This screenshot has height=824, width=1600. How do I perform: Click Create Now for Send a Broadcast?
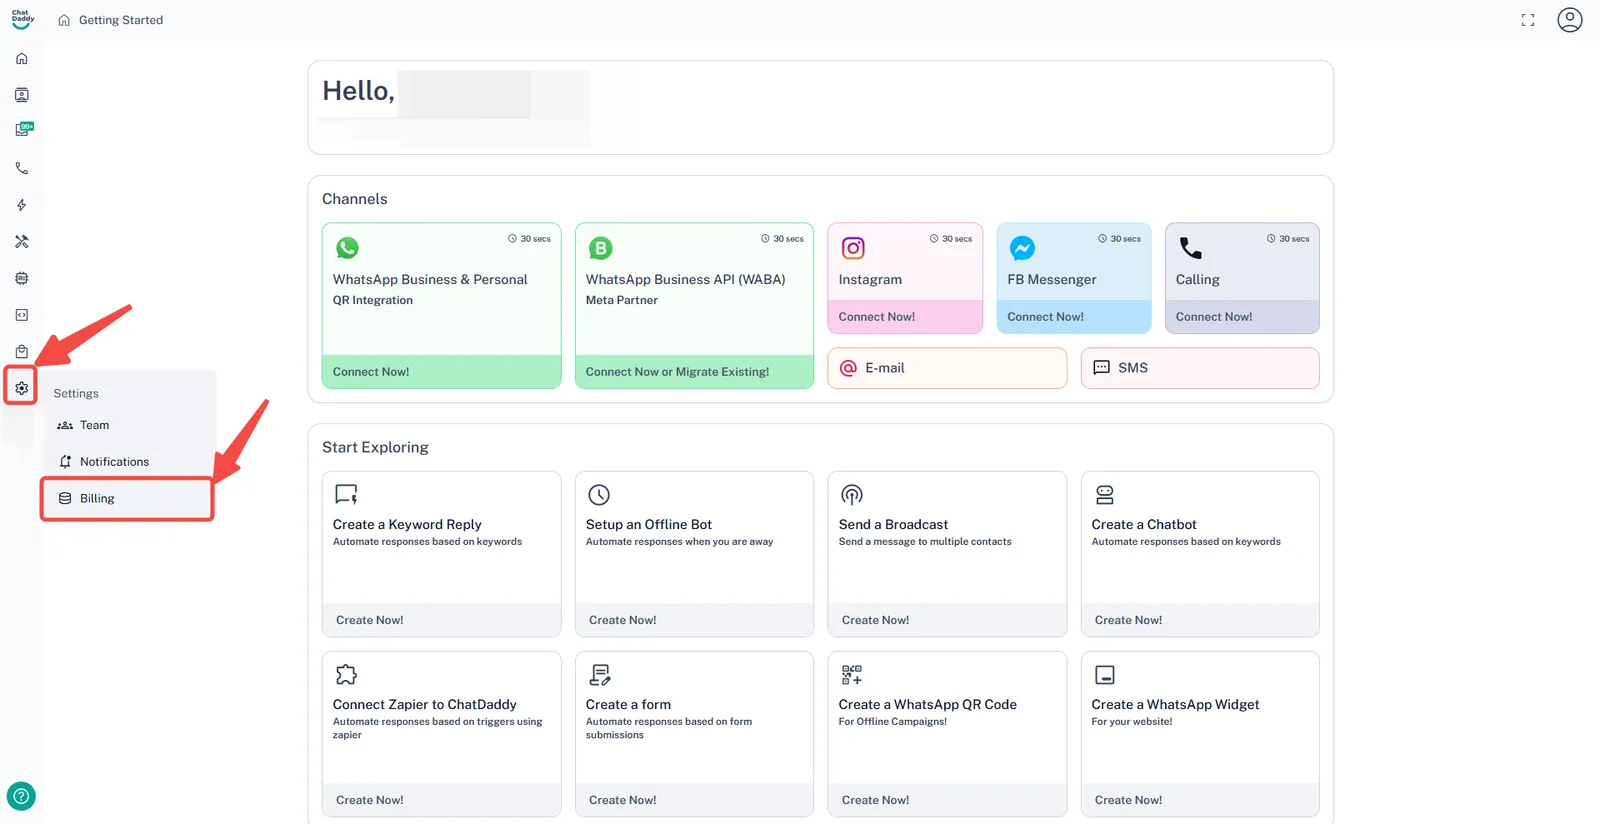875,620
